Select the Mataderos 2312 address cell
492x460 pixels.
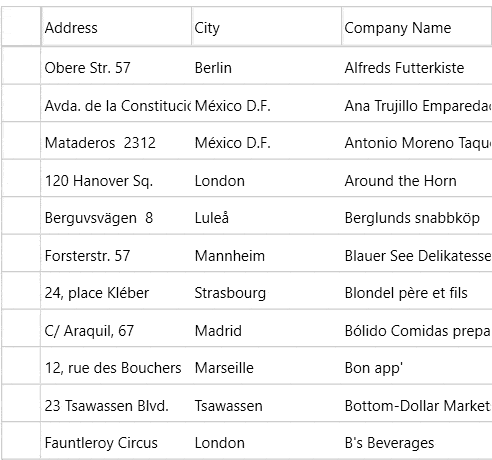click(116, 141)
